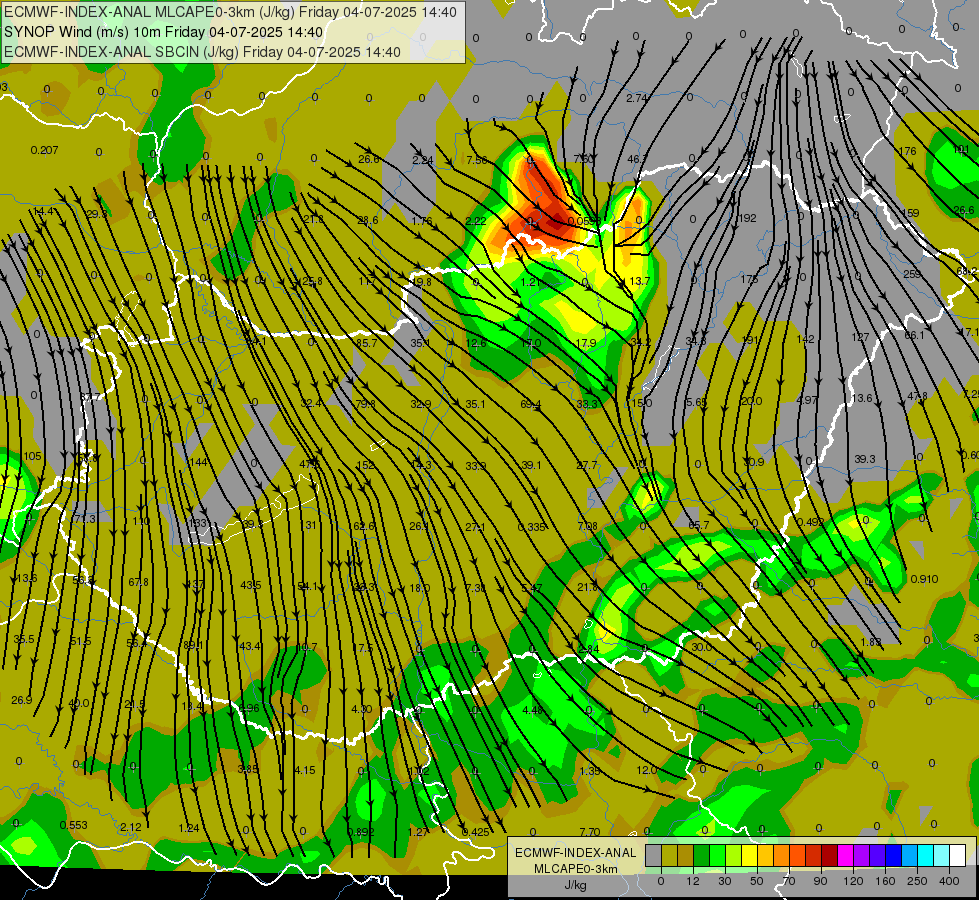Click the map value 13.7
This screenshot has width=979, height=900.
pos(640,281)
